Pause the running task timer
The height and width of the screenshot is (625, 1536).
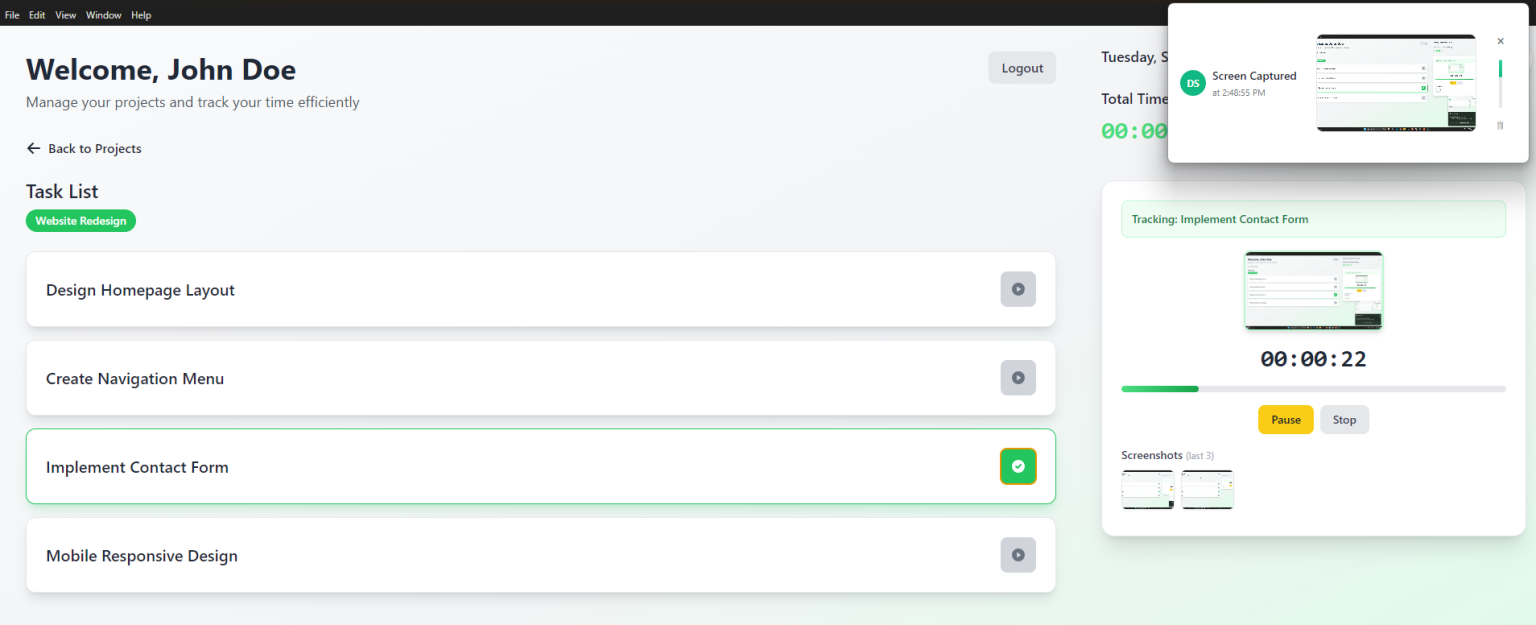pos(1285,419)
